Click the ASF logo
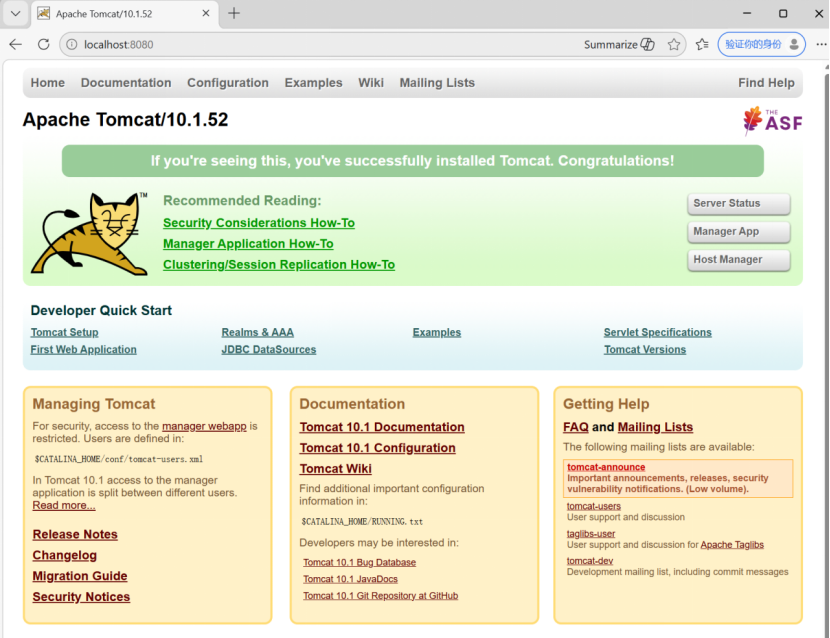830x638 pixels. pyautogui.click(x=772, y=121)
